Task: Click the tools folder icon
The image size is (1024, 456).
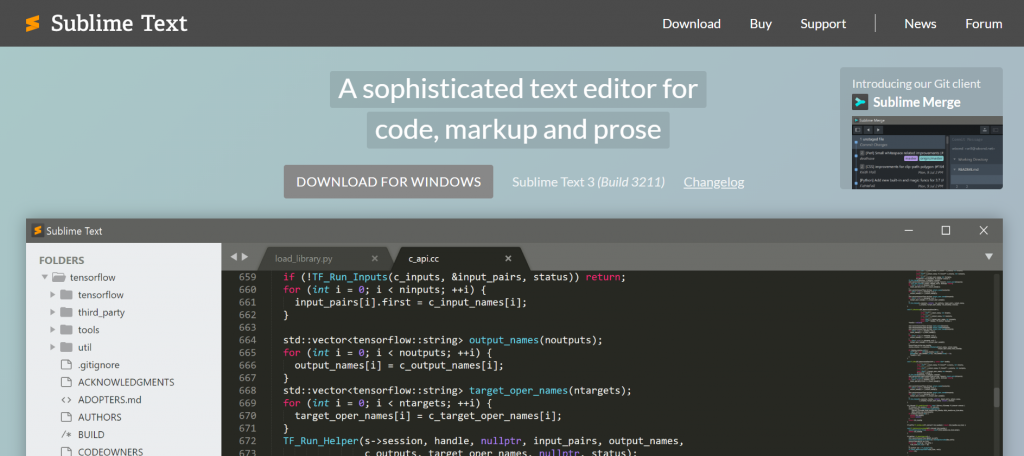Action: pyautogui.click(x=66, y=329)
